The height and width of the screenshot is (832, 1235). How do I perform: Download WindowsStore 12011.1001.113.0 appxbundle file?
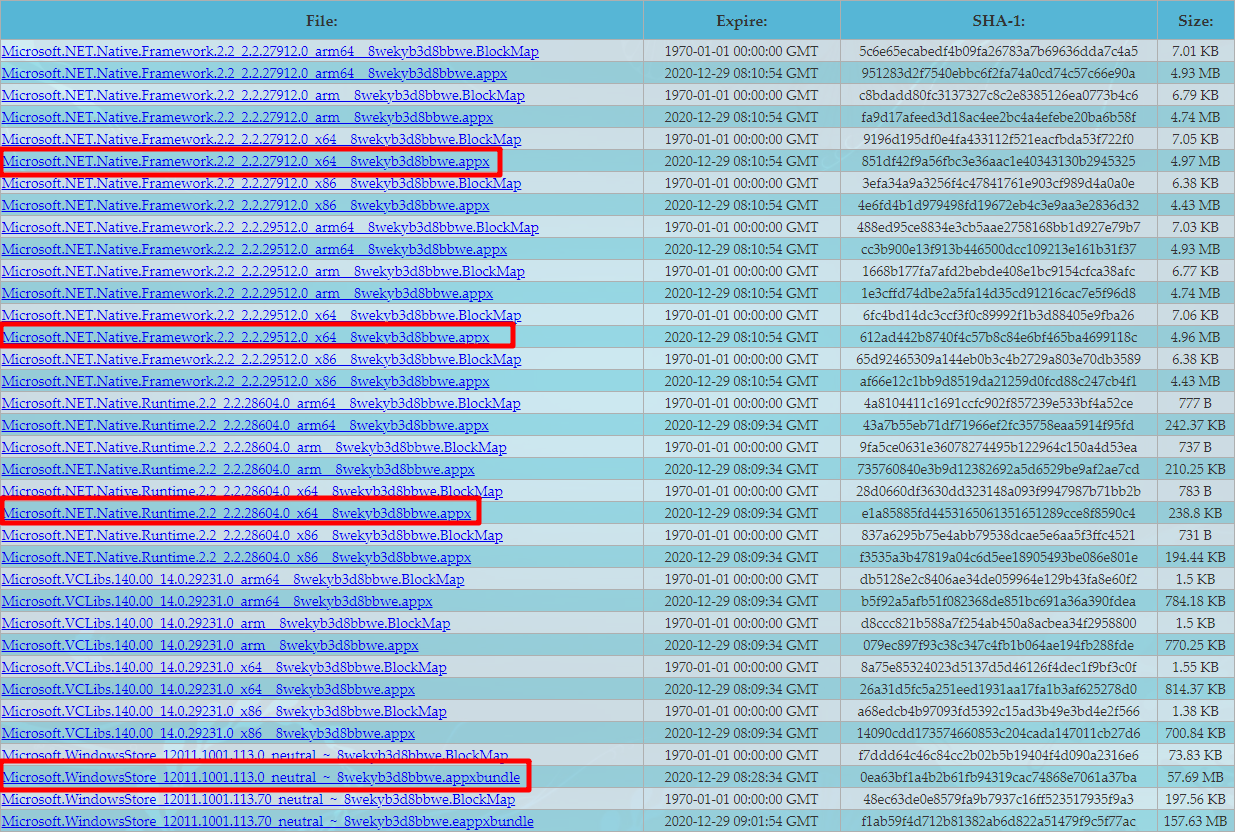[x=262, y=777]
